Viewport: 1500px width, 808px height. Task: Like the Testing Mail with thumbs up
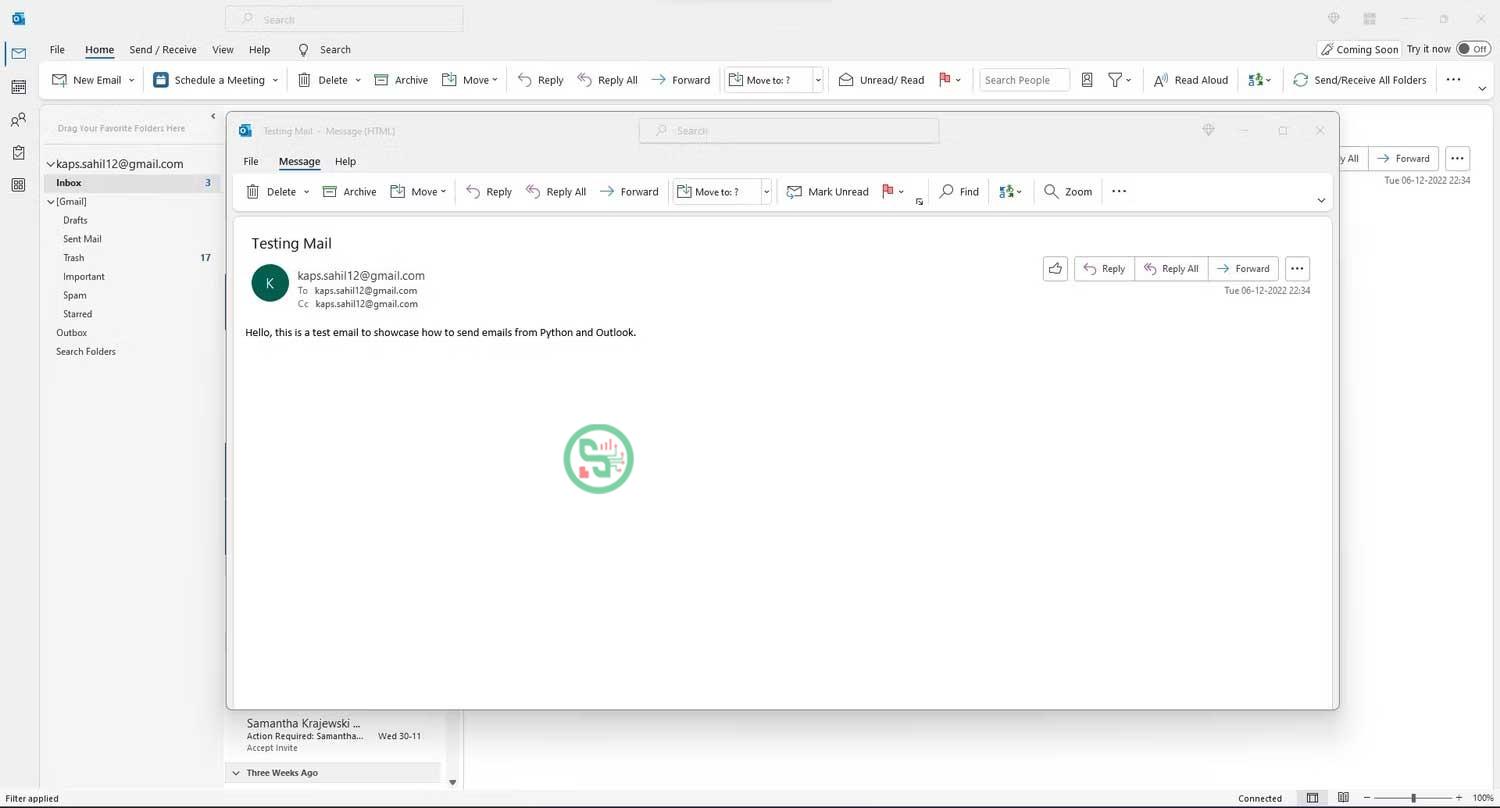click(x=1055, y=268)
